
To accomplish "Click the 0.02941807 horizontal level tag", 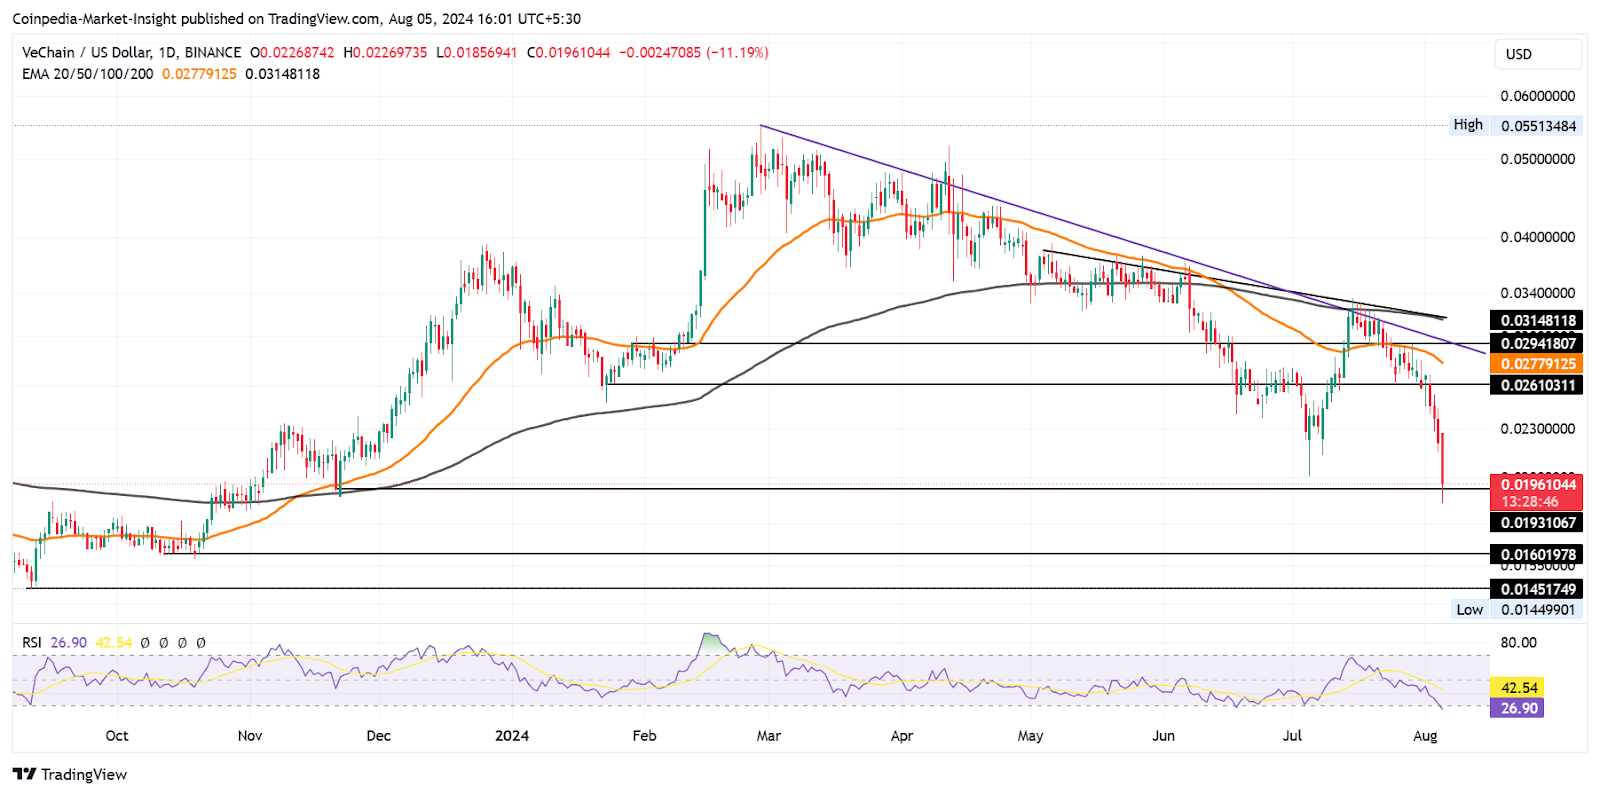I will [1538, 343].
